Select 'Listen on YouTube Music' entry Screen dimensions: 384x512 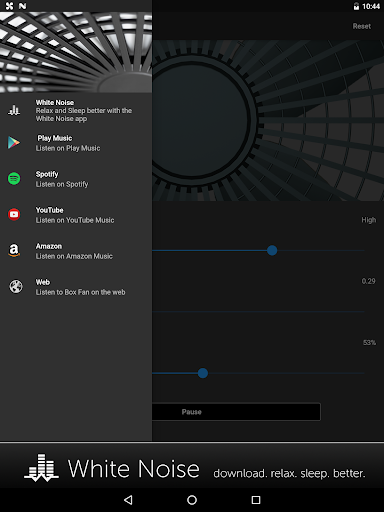[x=76, y=215]
